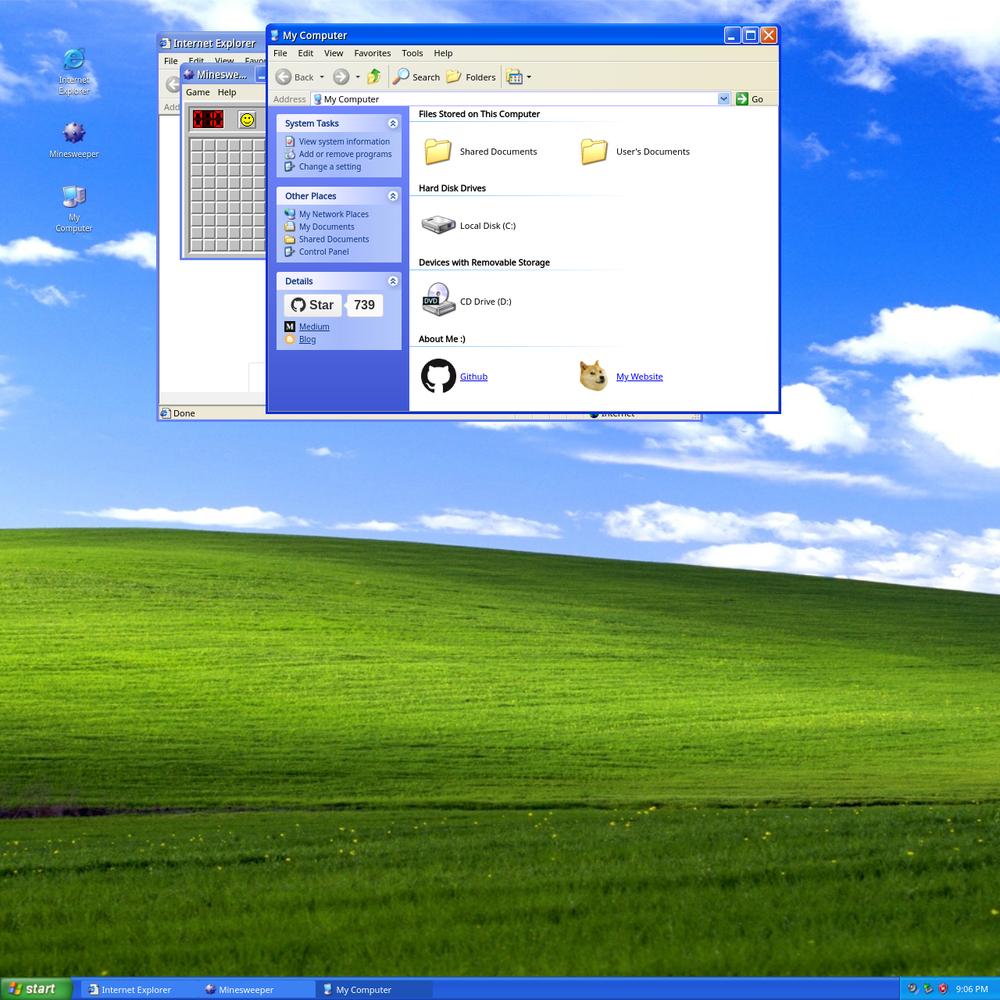Open the Github link under About Me
Viewport: 1000px width, 1000px height.
(474, 377)
